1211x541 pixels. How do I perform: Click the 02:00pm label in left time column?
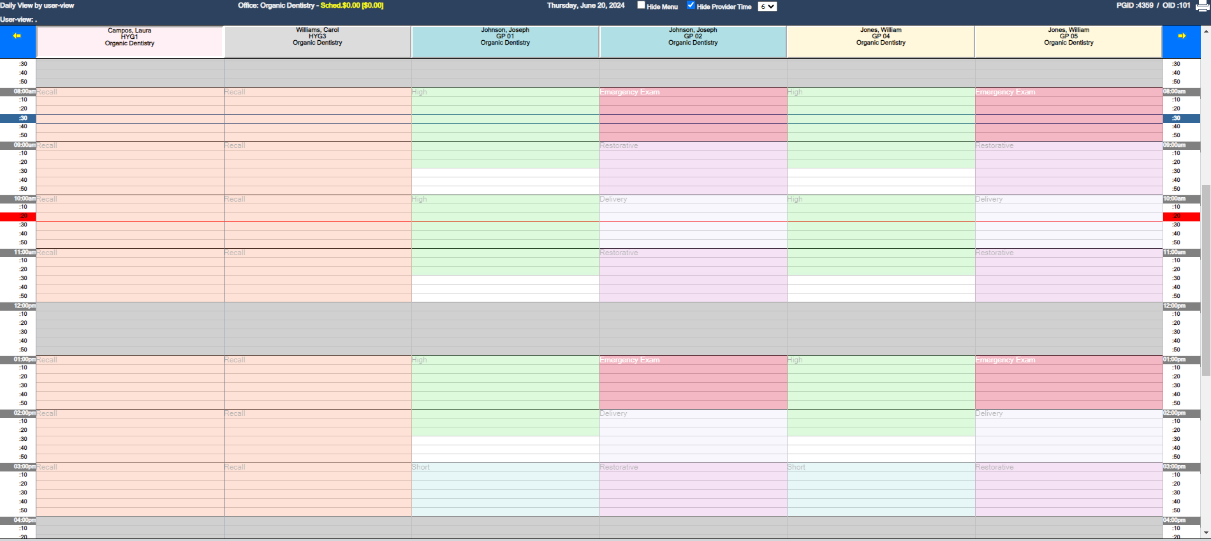18,413
